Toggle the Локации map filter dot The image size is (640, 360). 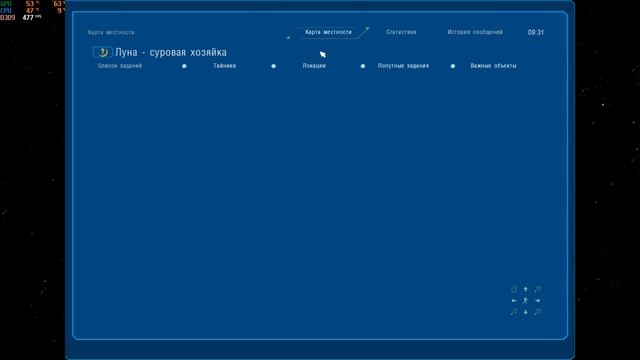273,66
